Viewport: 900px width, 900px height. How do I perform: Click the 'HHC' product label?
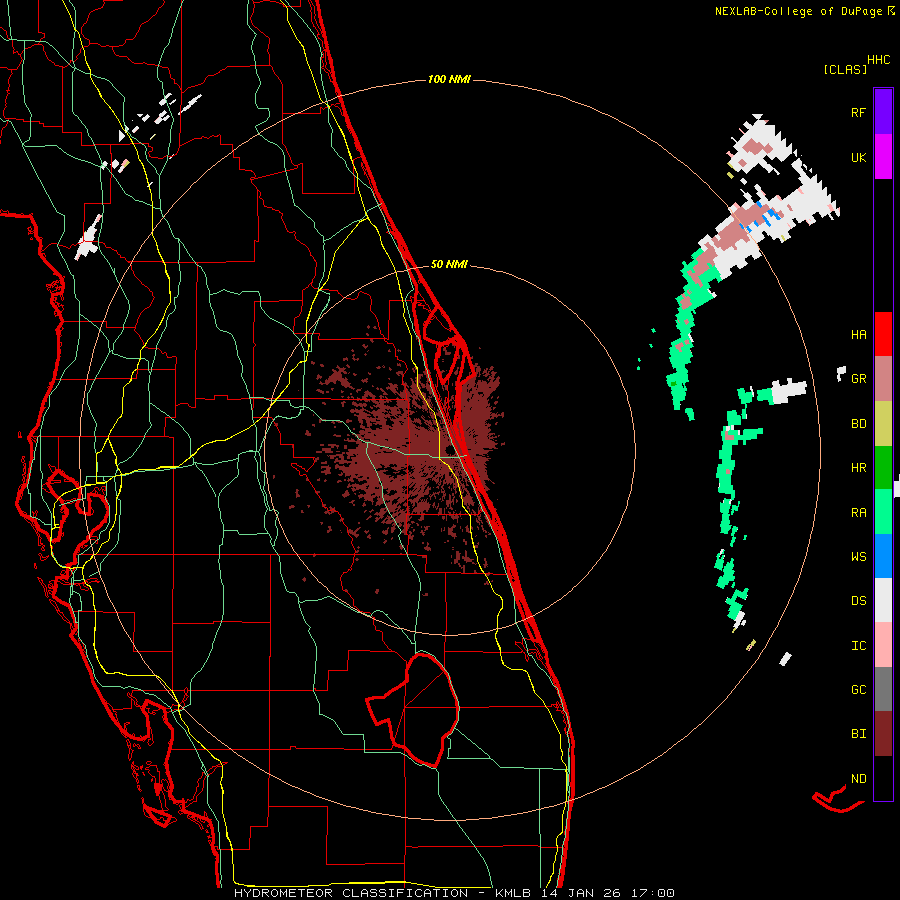[878, 60]
